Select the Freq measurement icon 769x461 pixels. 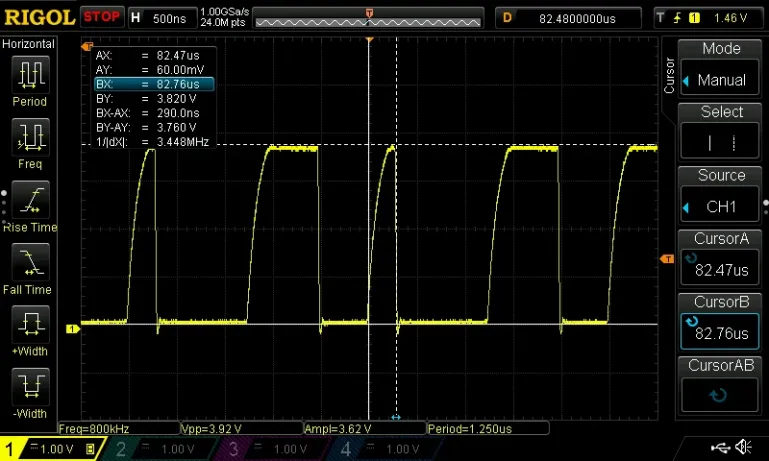tap(30, 137)
